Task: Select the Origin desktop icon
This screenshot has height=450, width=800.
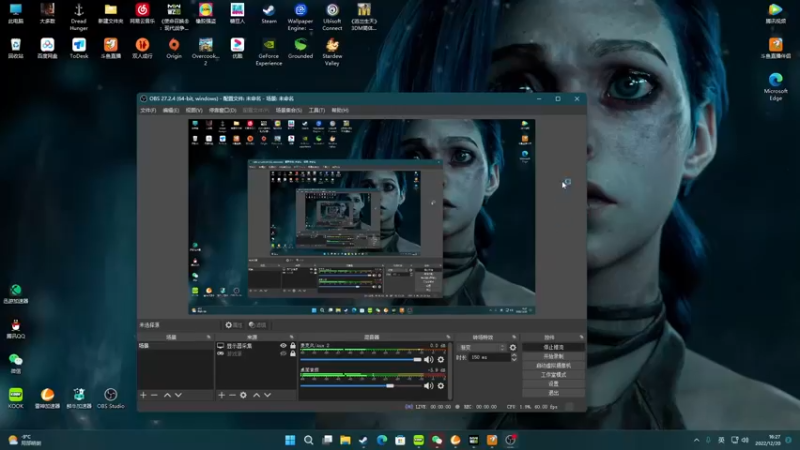Action: (174, 48)
